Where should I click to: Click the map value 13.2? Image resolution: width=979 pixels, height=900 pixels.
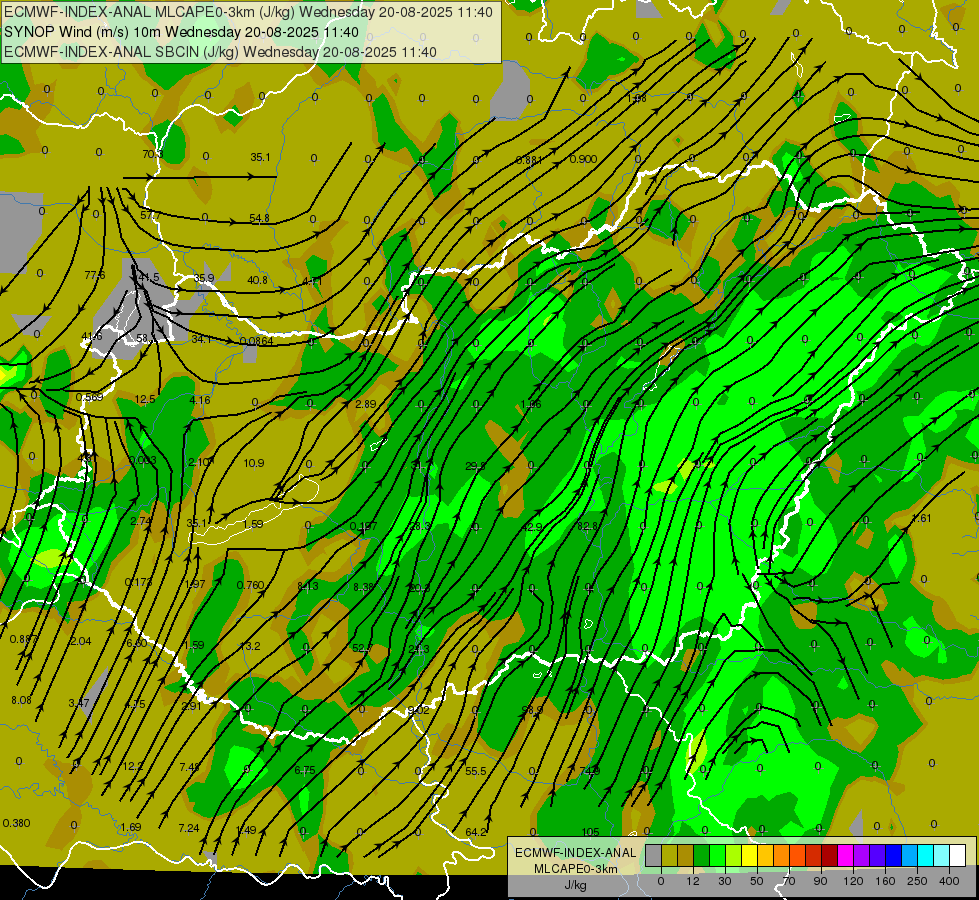coord(250,646)
